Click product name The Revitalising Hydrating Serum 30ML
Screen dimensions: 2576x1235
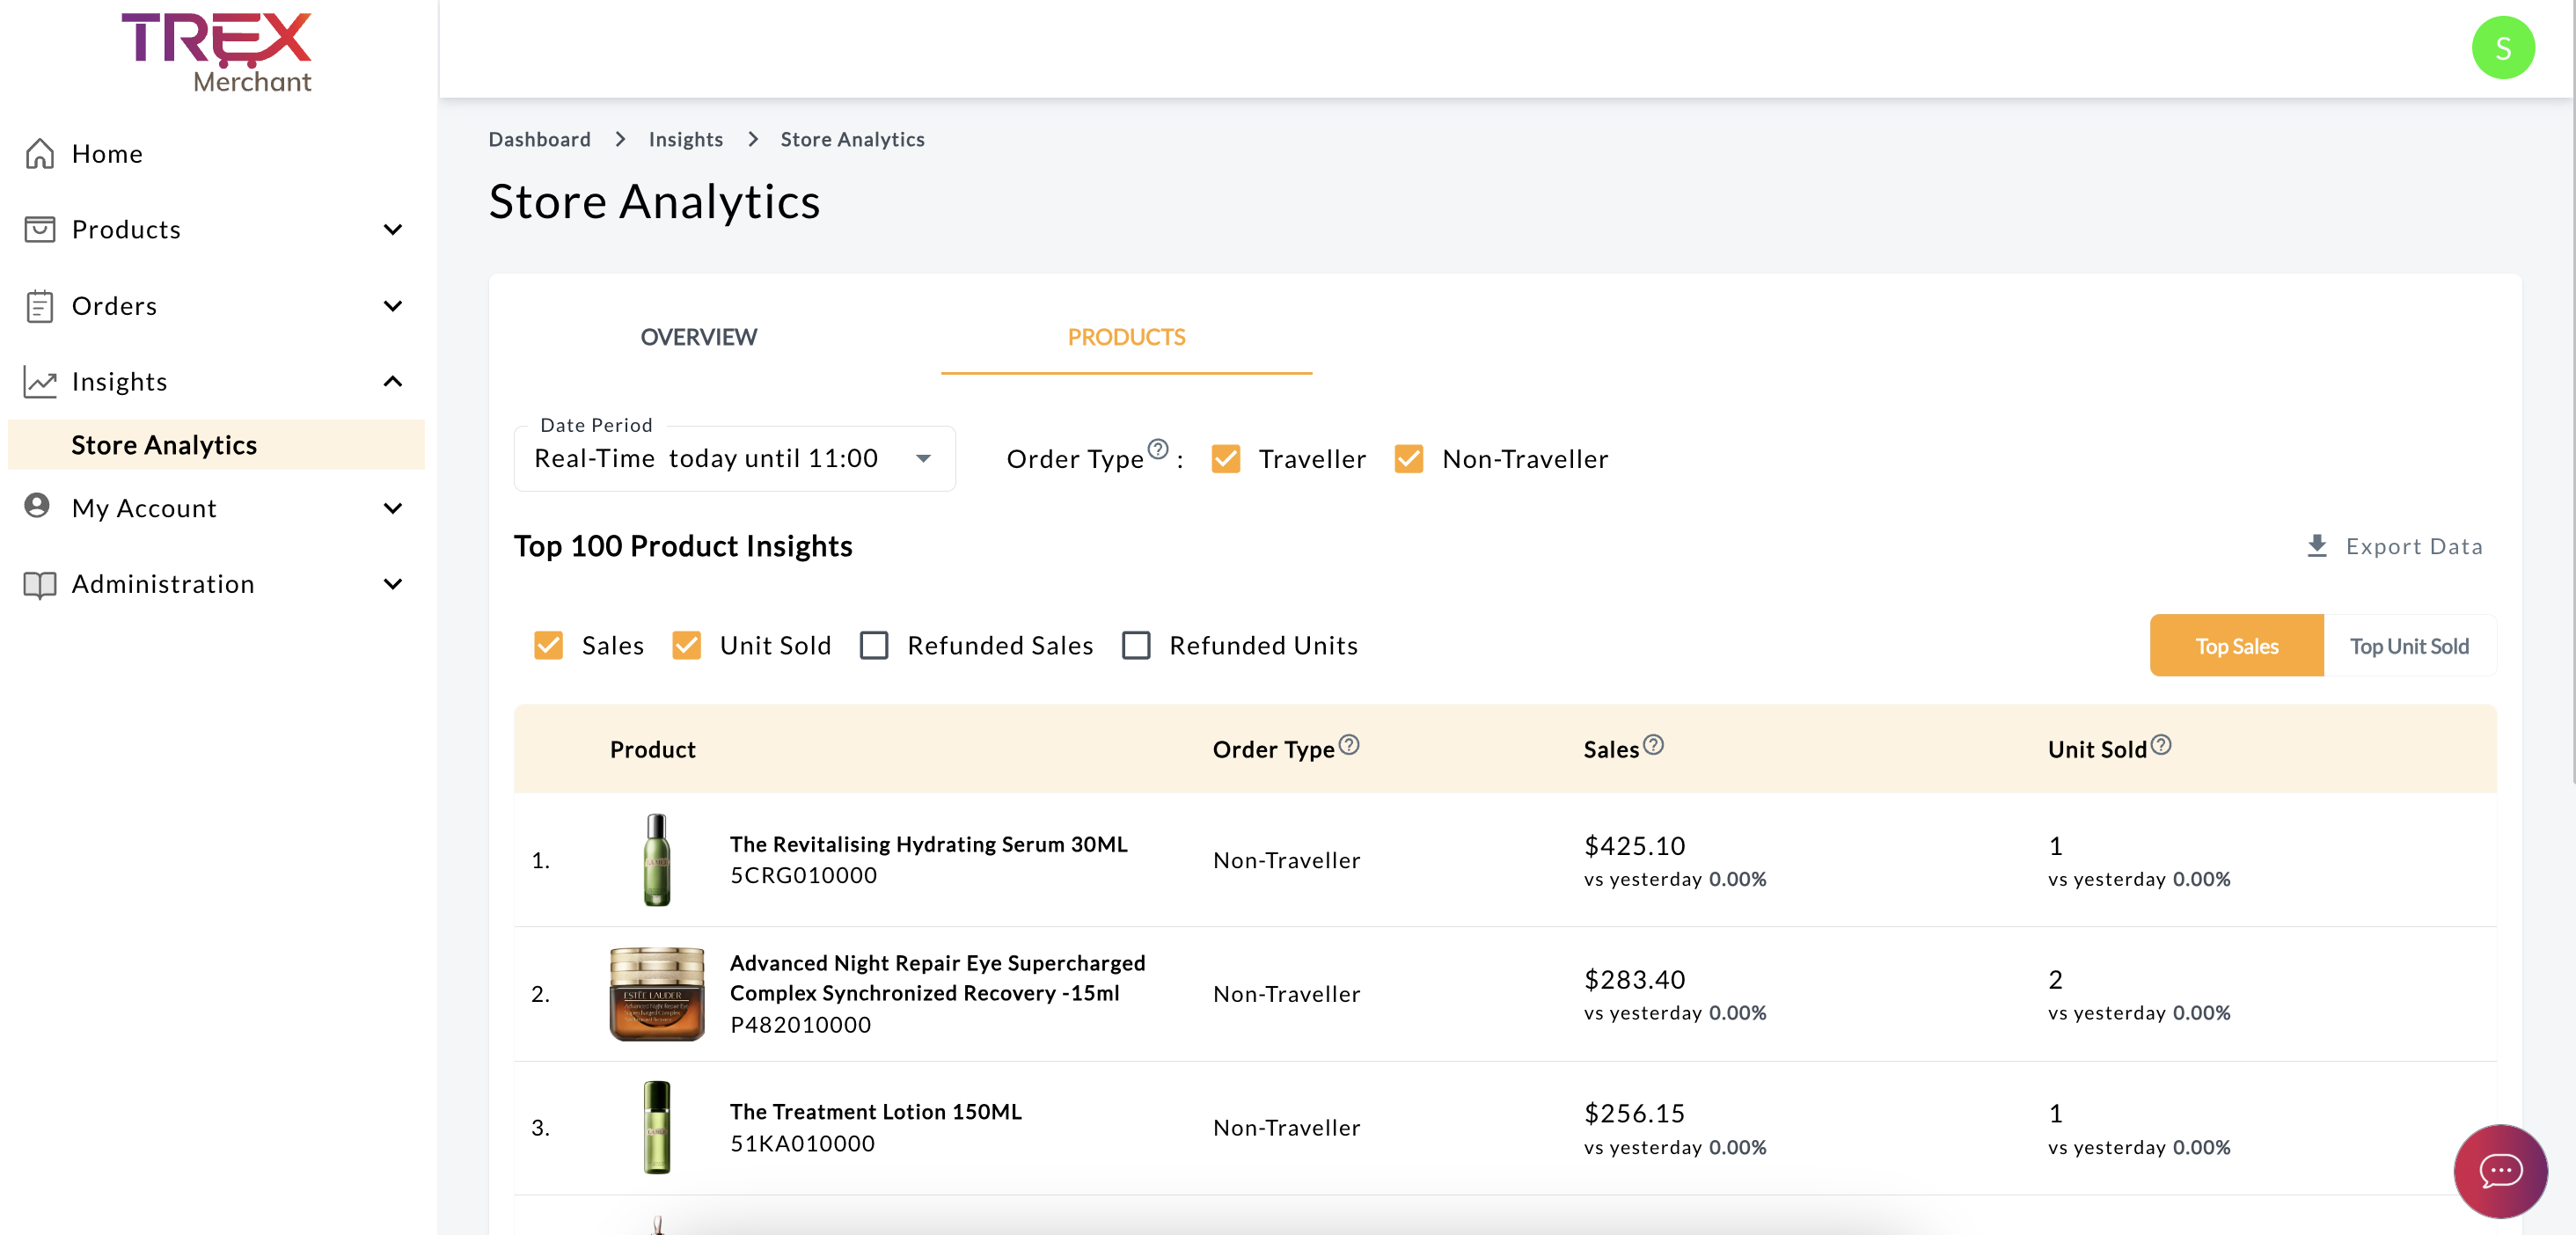(x=929, y=844)
